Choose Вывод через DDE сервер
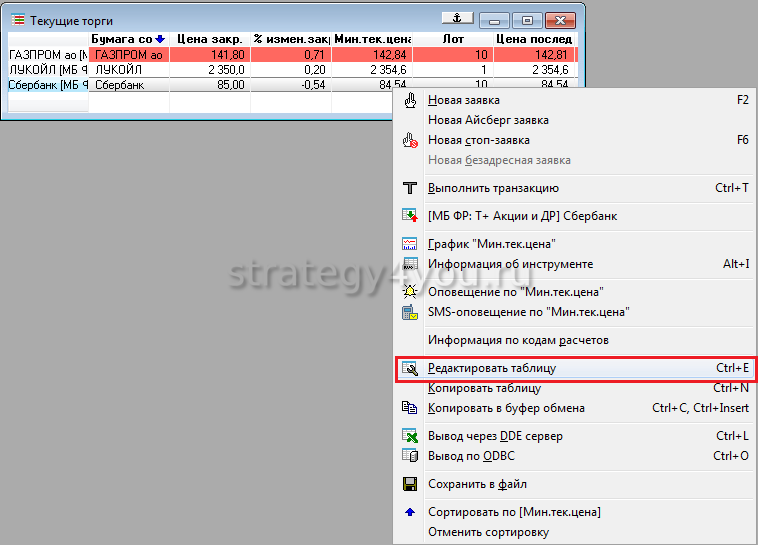Image resolution: width=758 pixels, height=545 pixels. click(x=495, y=436)
